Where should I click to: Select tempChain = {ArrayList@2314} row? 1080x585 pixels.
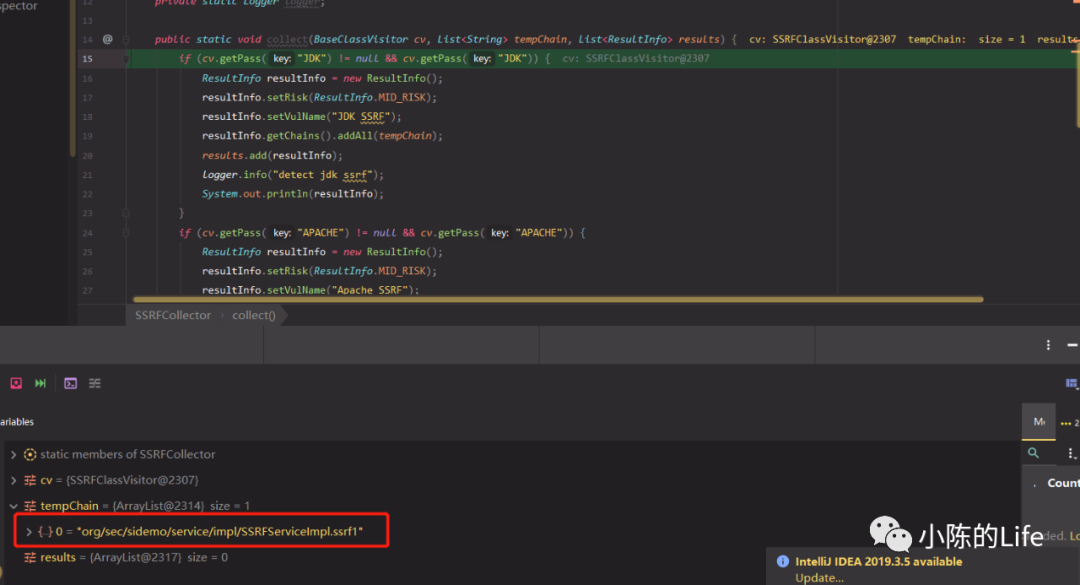click(x=145, y=506)
